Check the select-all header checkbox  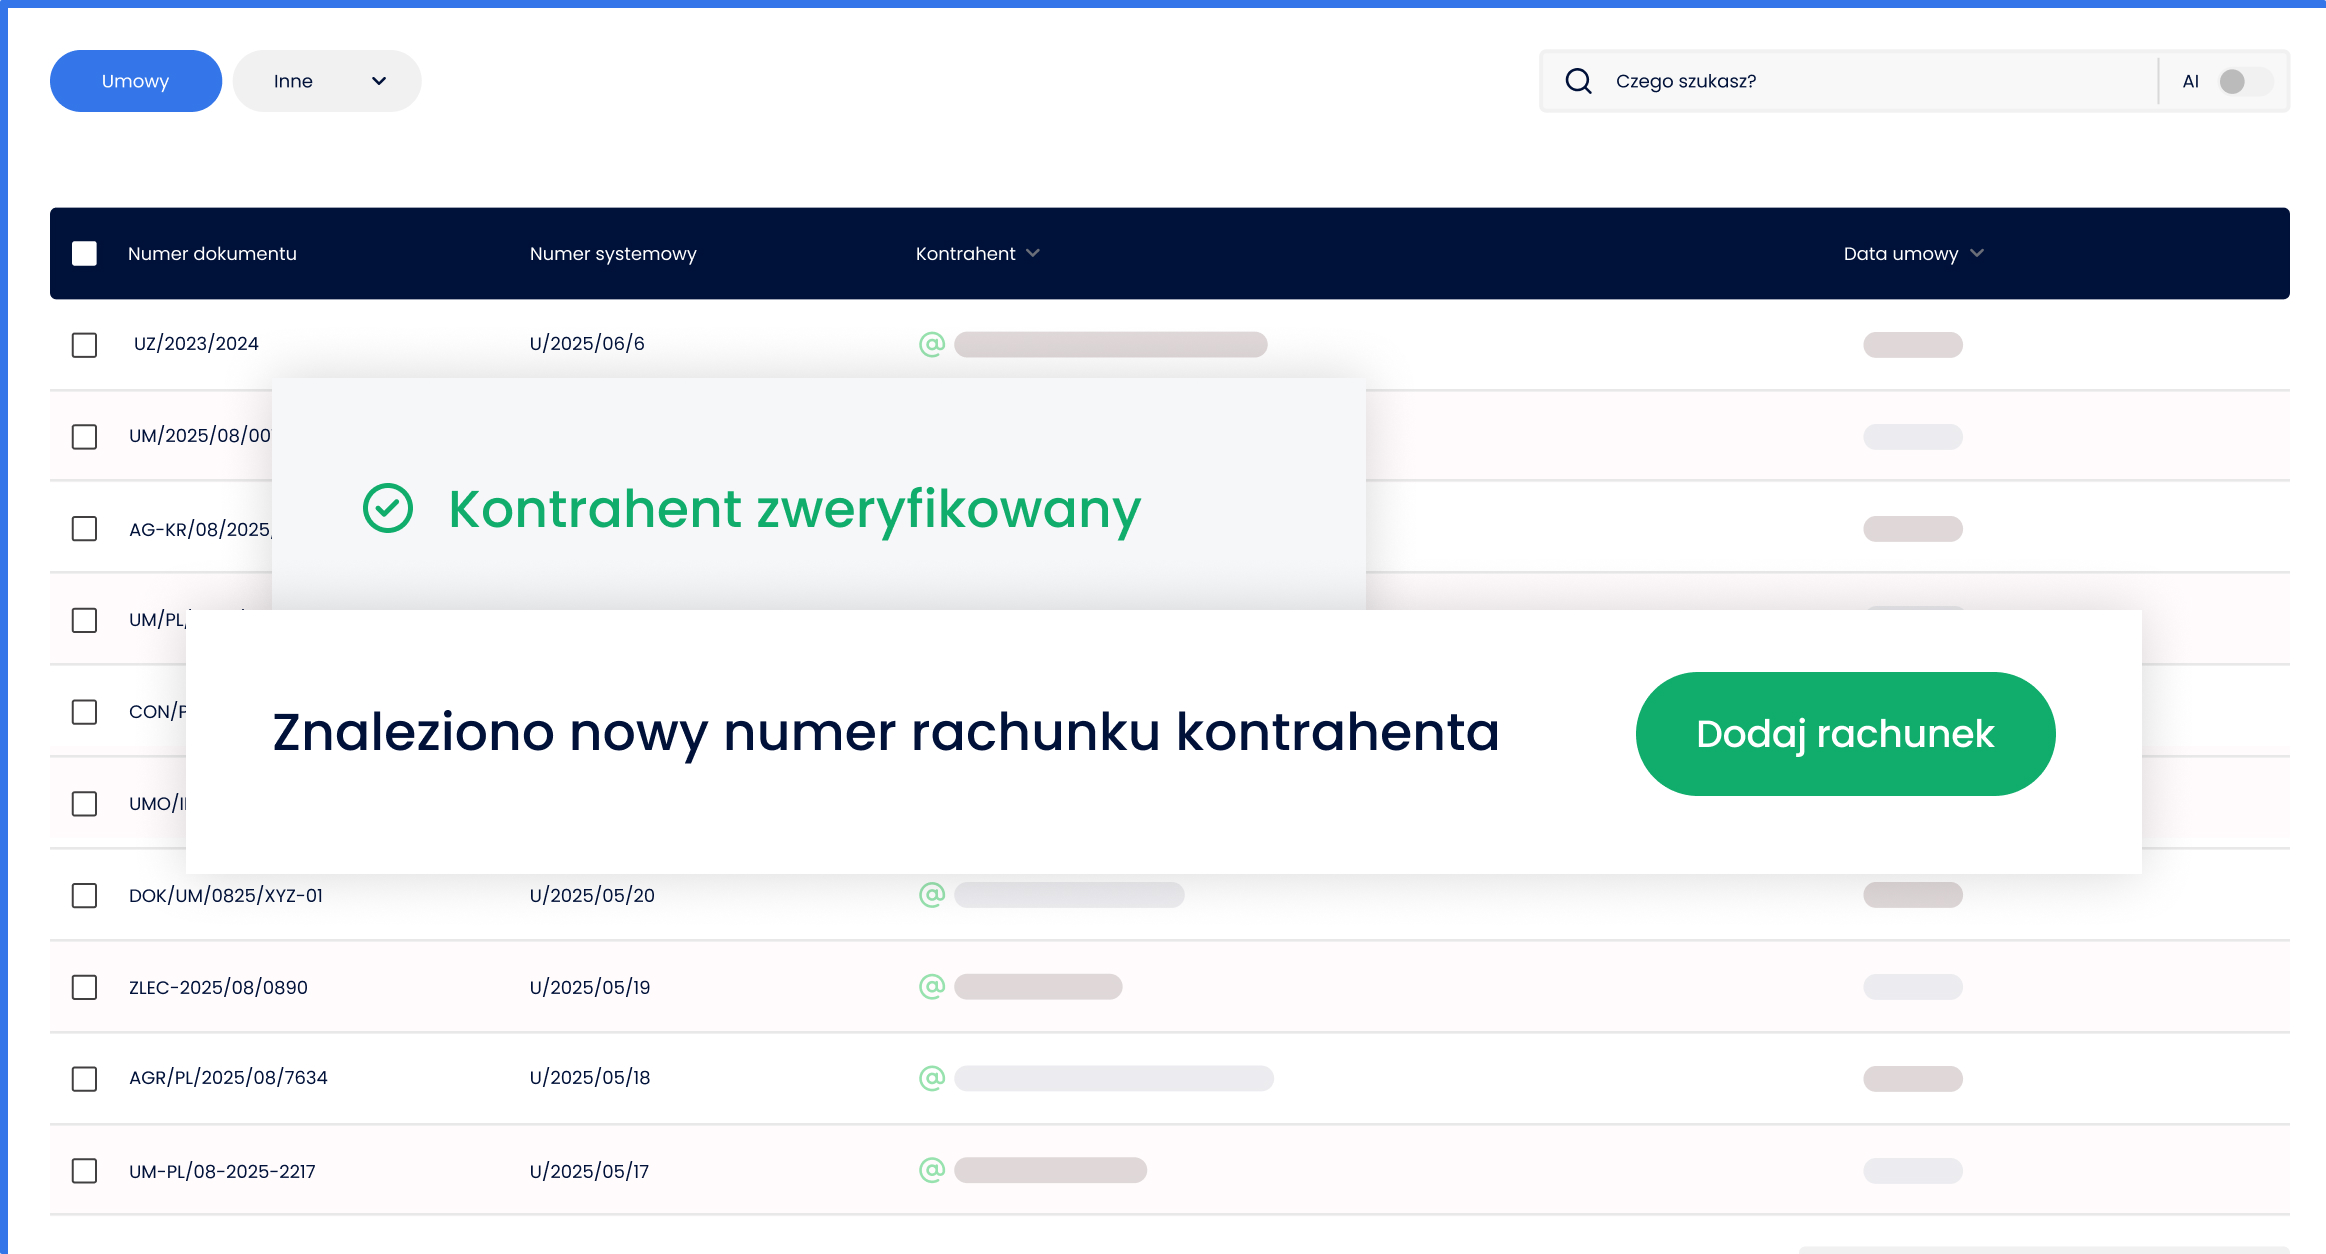pos(85,254)
